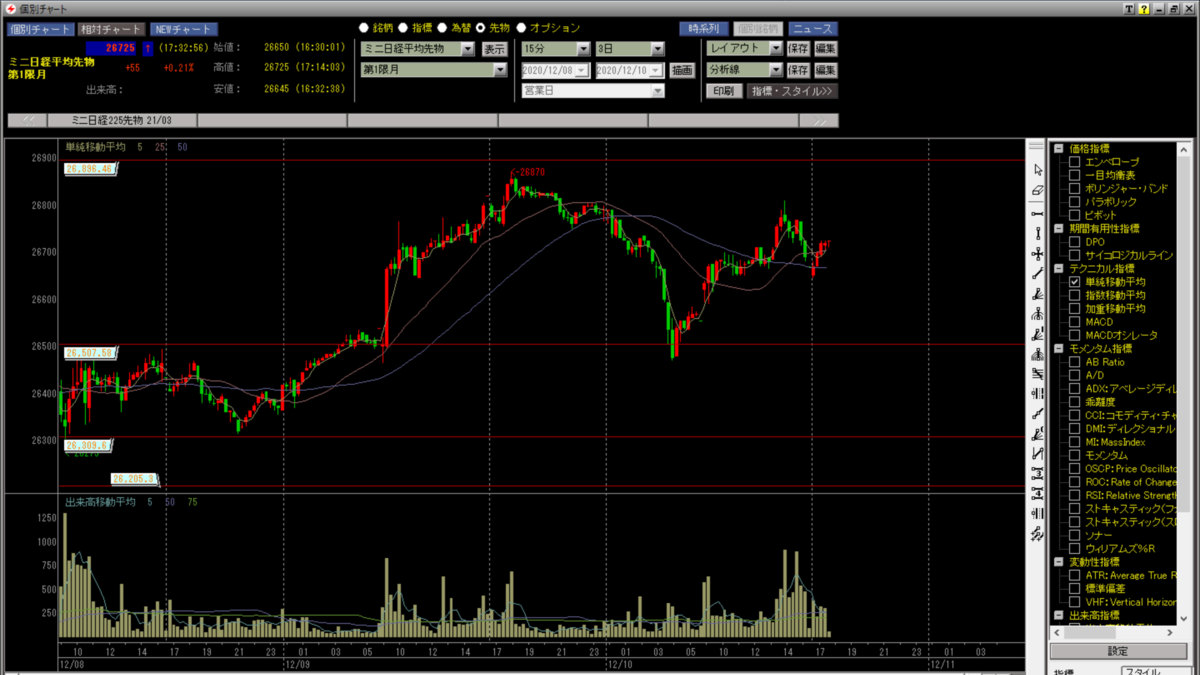
Task: Choose the zigzag line drawing tool
Action: (1037, 452)
